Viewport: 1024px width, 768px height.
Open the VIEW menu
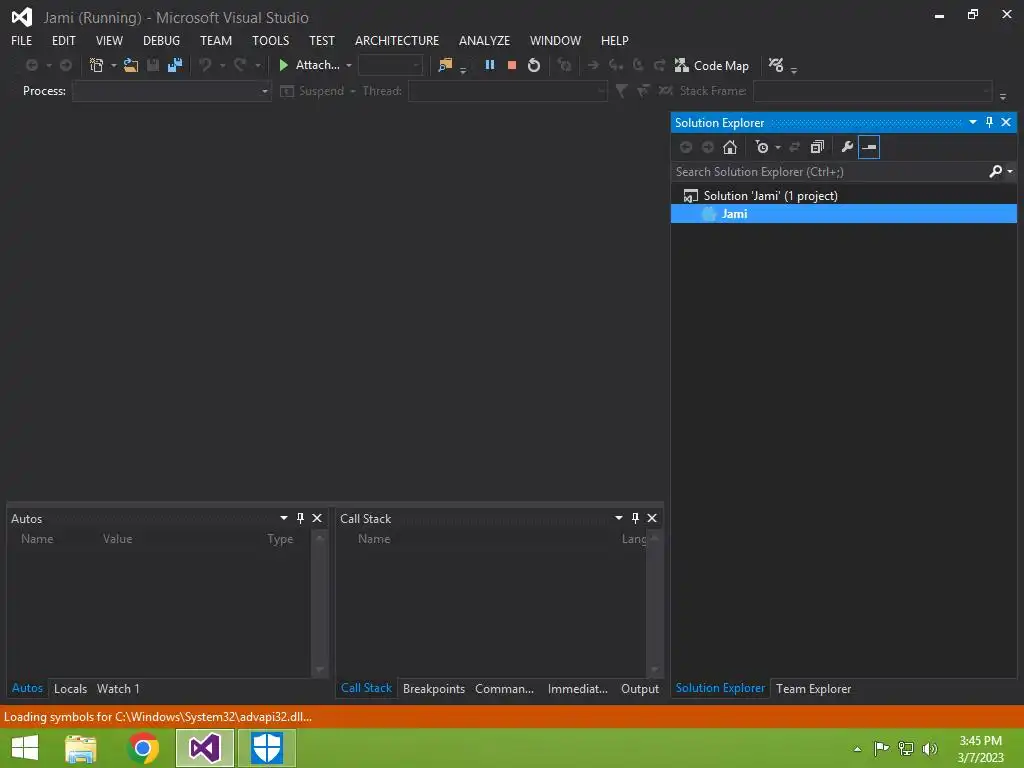coord(109,40)
